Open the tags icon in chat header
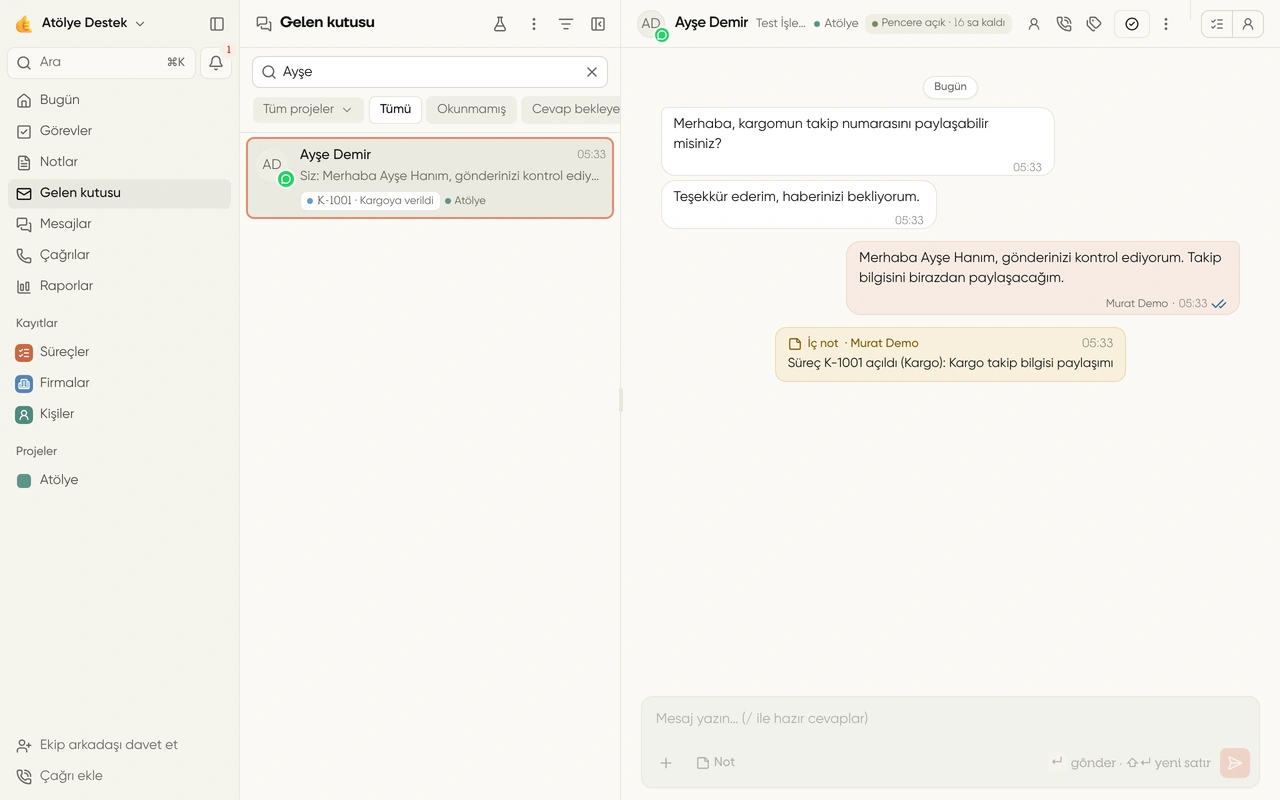 click(x=1094, y=24)
